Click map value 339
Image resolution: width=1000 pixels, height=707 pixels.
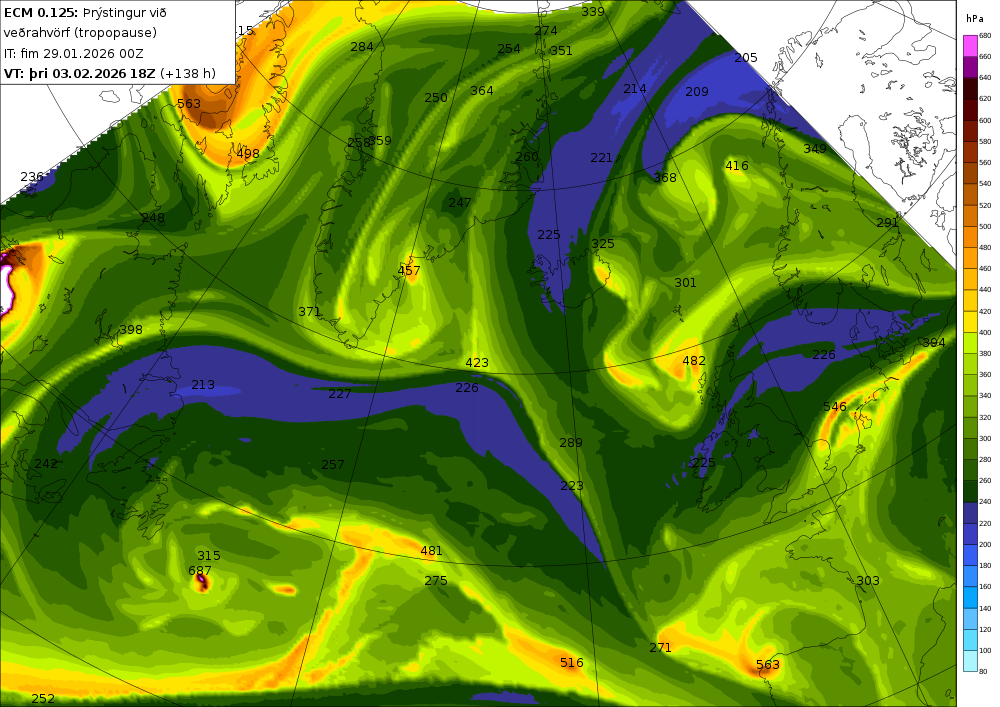click(x=592, y=11)
